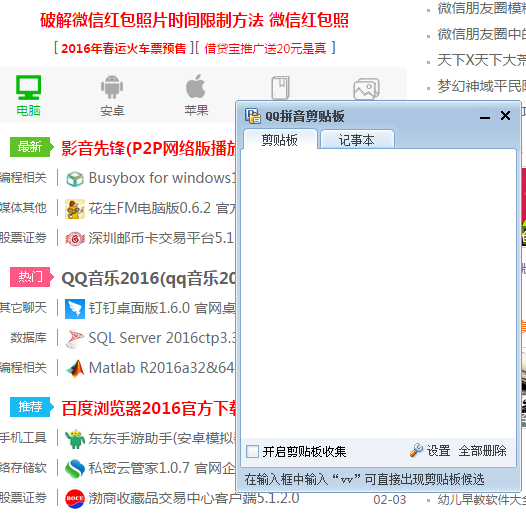Viewport: 526px width, 519px height.
Task: Close the QQ拼音剪贴板 window
Action: [x=505, y=116]
